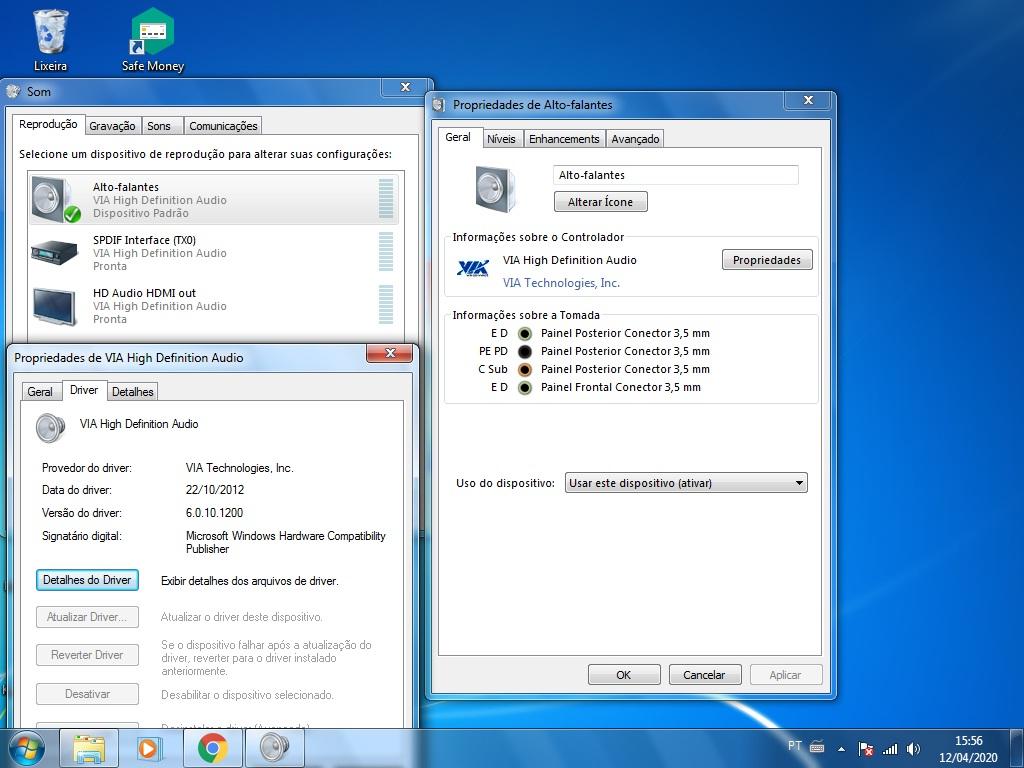Image resolution: width=1024 pixels, height=768 pixels.
Task: Click the volume icon in the system tray
Action: click(913, 746)
